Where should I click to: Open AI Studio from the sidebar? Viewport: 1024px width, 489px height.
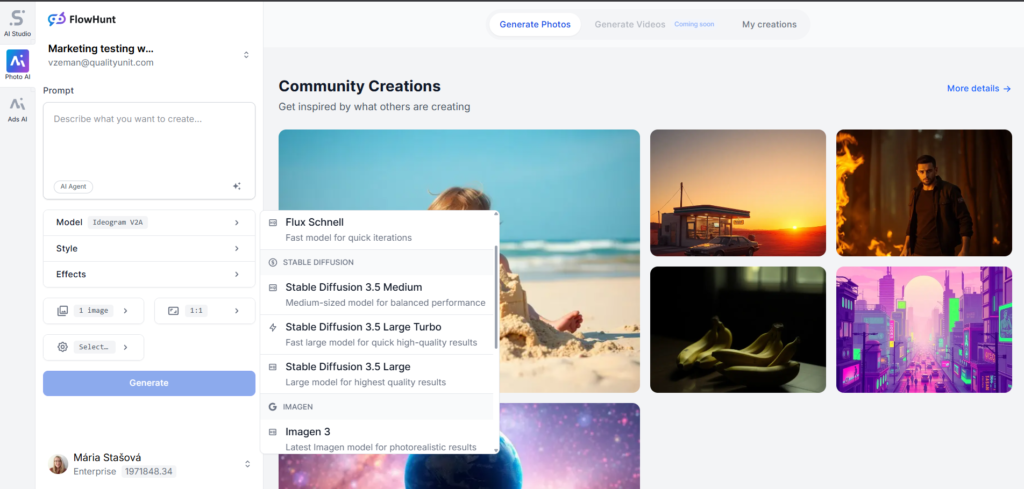coord(17,22)
